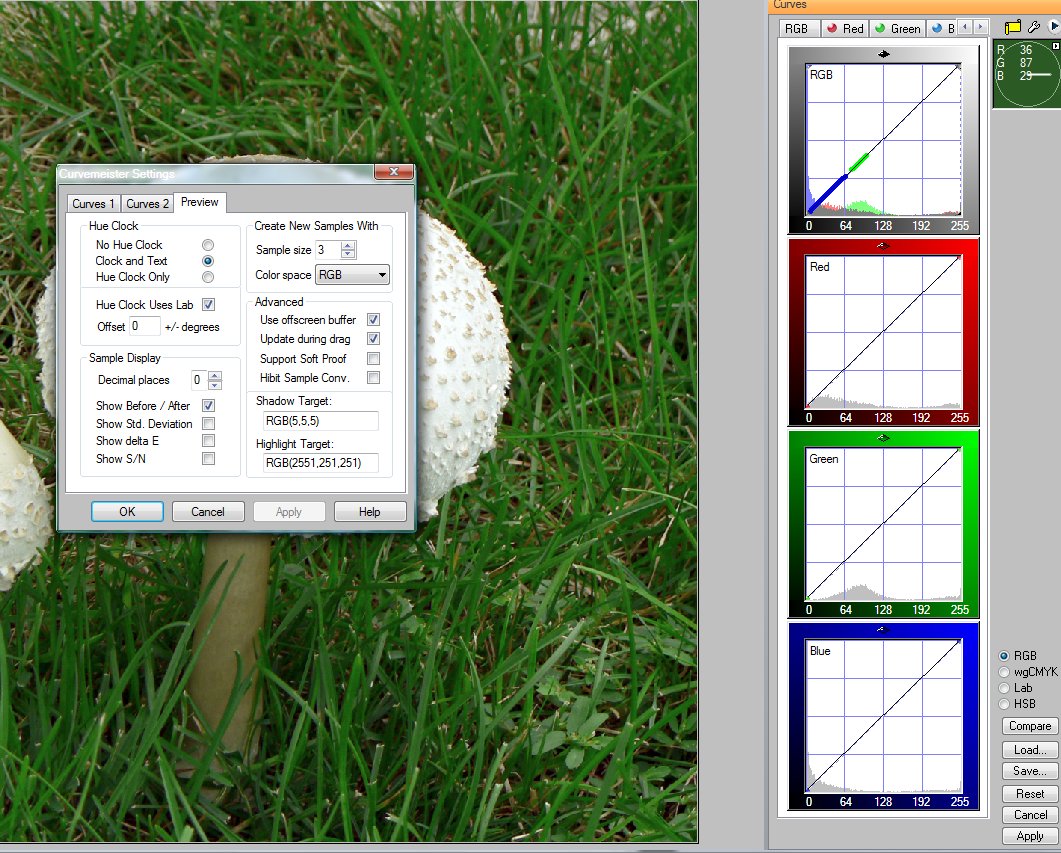Viewport: 1061px width, 853px height.
Task: Switch to the Curves 2 tab
Action: pos(147,204)
